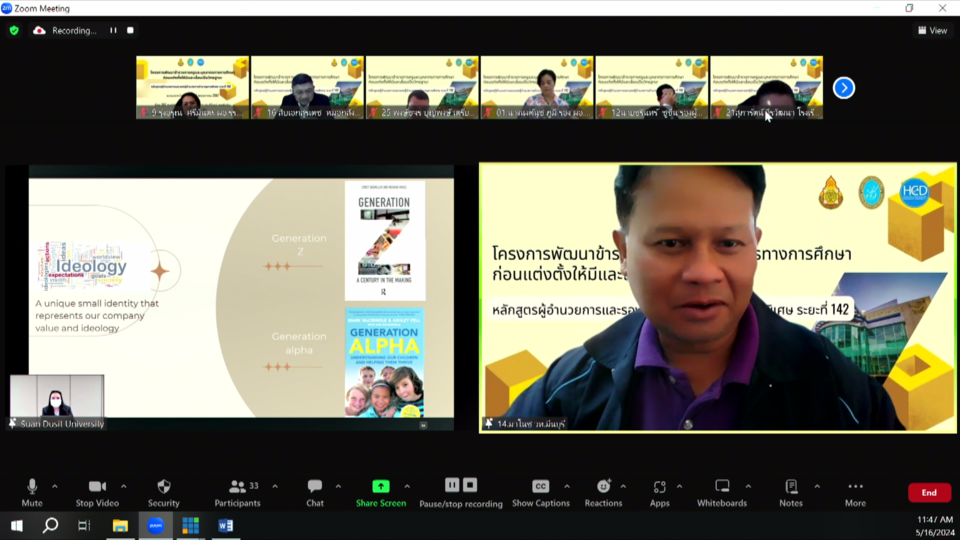Open the Chat panel
Image resolution: width=960 pixels, height=540 pixels.
315,493
